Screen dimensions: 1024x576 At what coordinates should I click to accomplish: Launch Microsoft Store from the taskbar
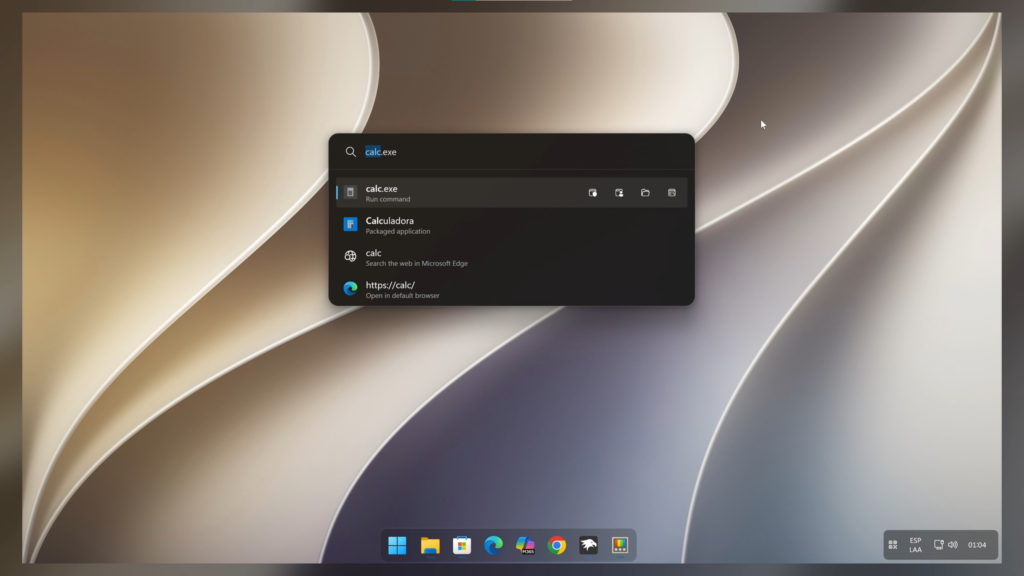462,545
